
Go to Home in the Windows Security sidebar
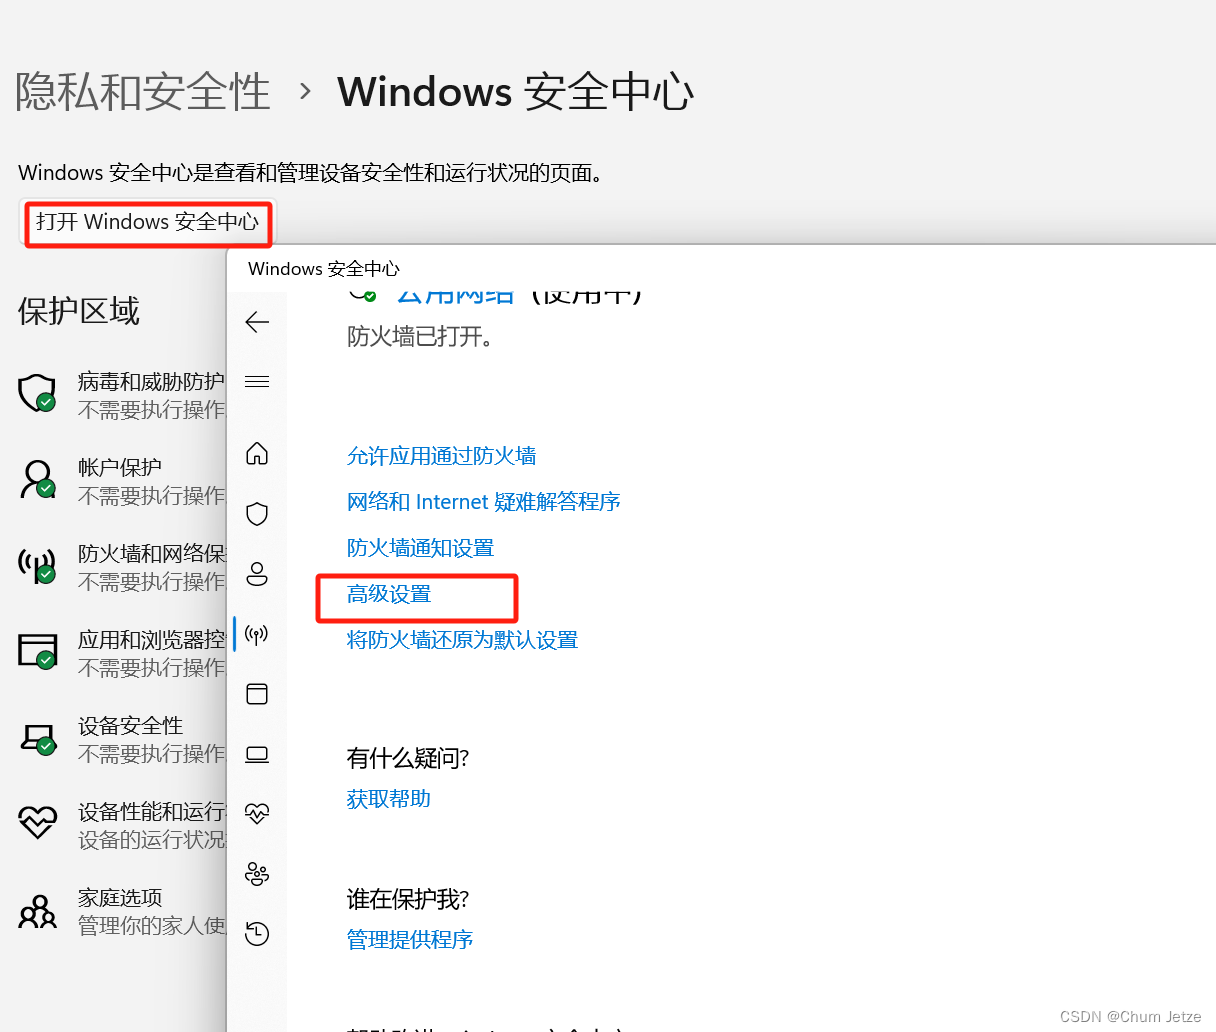point(257,453)
